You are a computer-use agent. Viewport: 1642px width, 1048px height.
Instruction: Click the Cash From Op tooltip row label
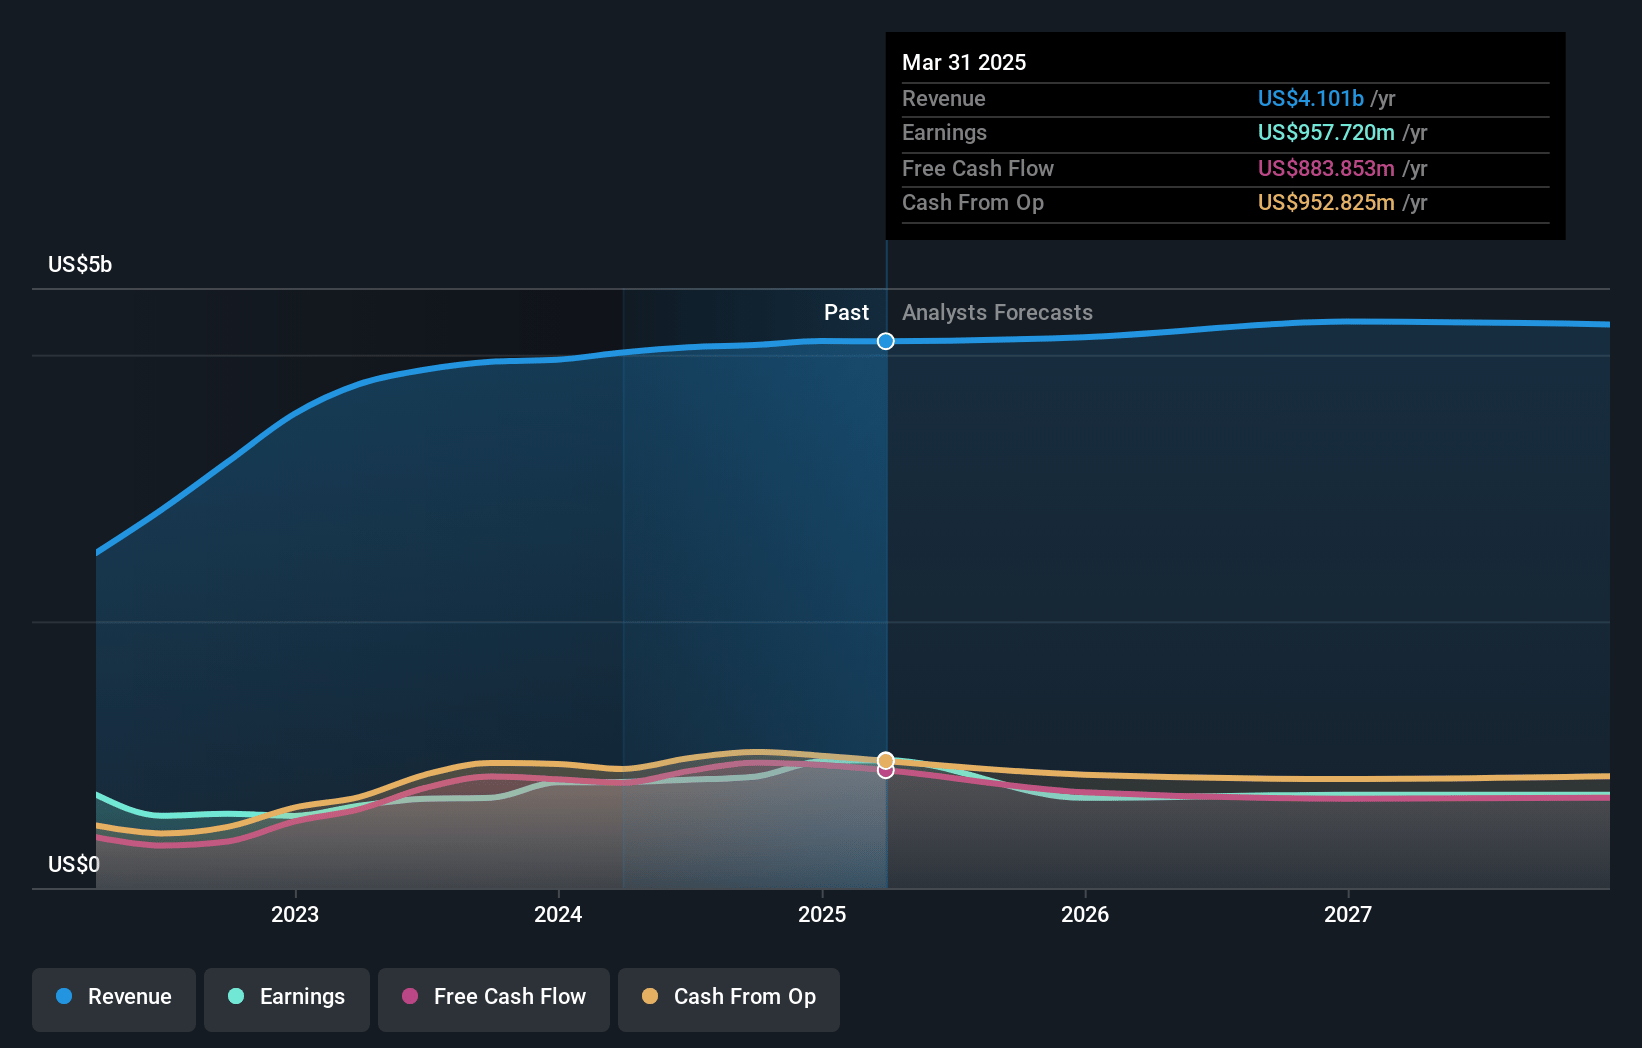973,202
